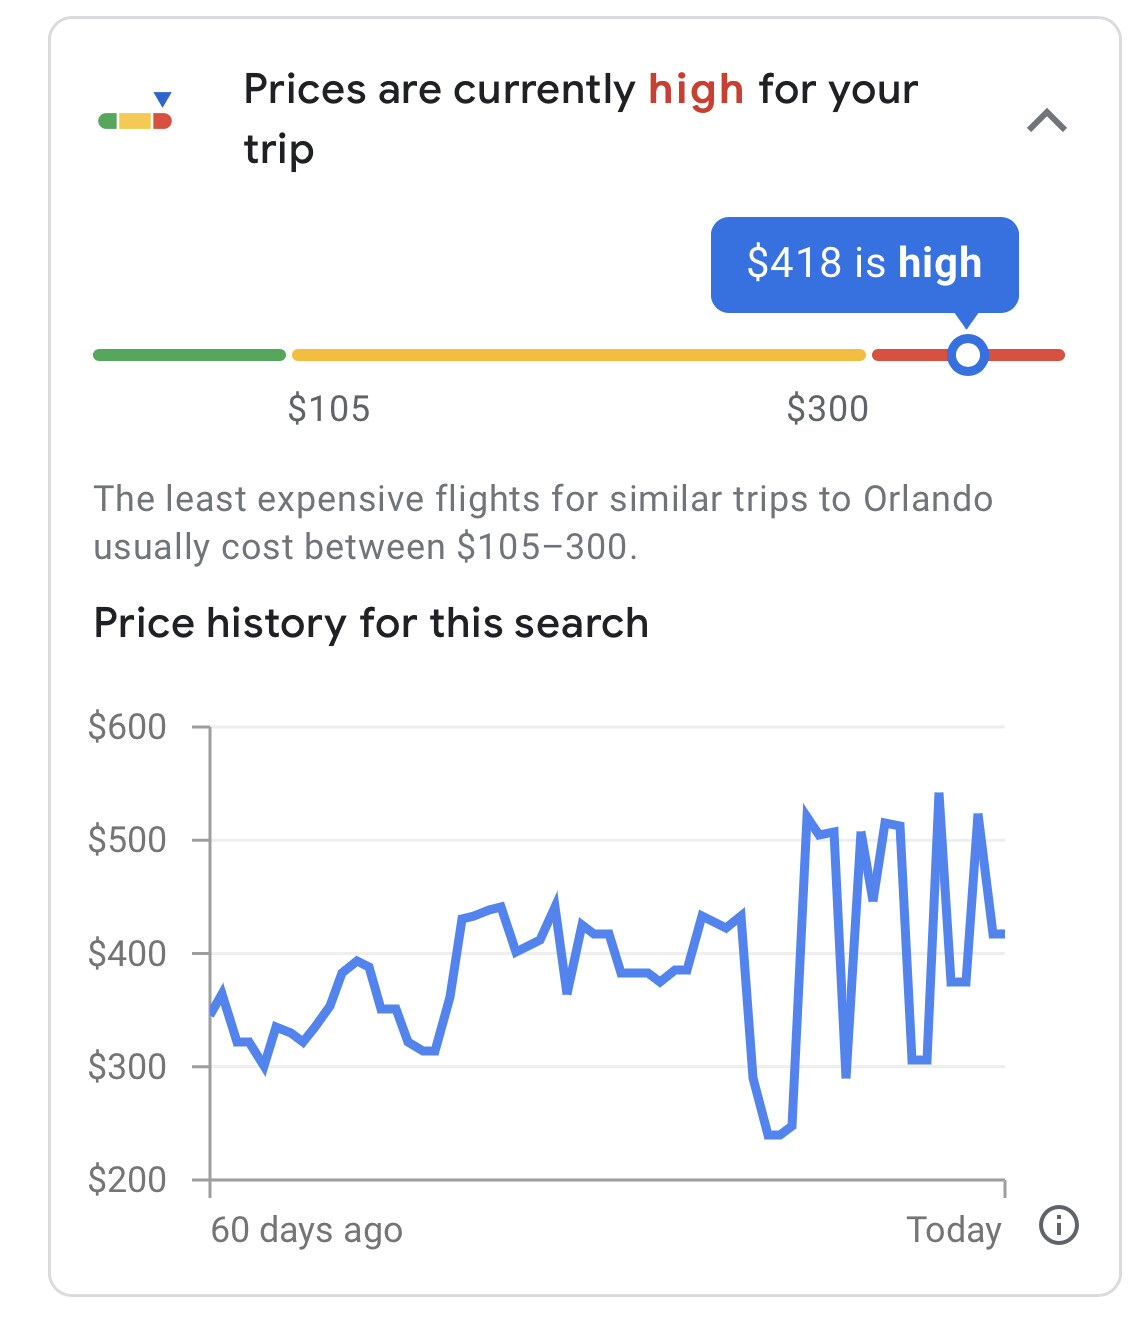Click the green low-price bar segment
This screenshot has height=1331, width=1147.
coord(189,355)
